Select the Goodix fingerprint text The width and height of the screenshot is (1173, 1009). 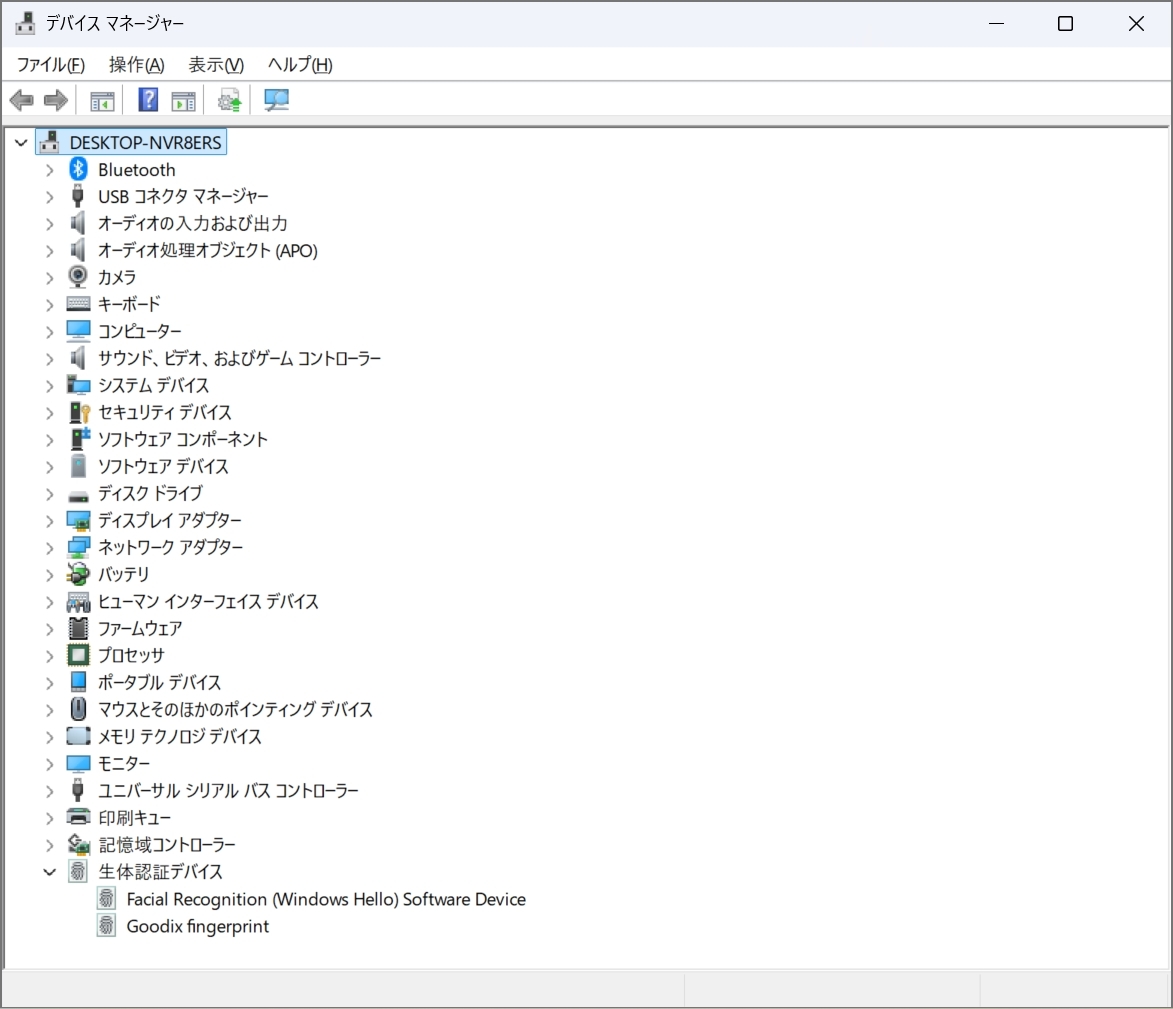pyautogui.click(x=197, y=926)
